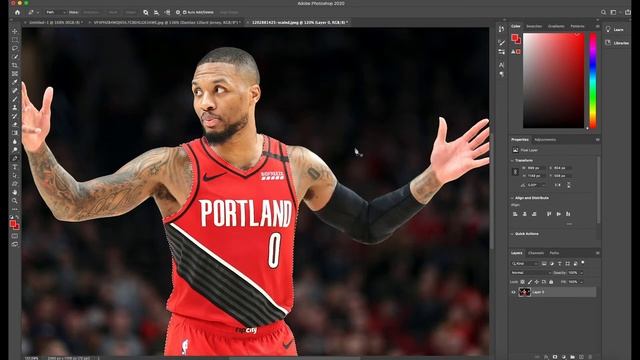
Task: Select the Eyedropper tool
Action: pyautogui.click(x=15, y=82)
